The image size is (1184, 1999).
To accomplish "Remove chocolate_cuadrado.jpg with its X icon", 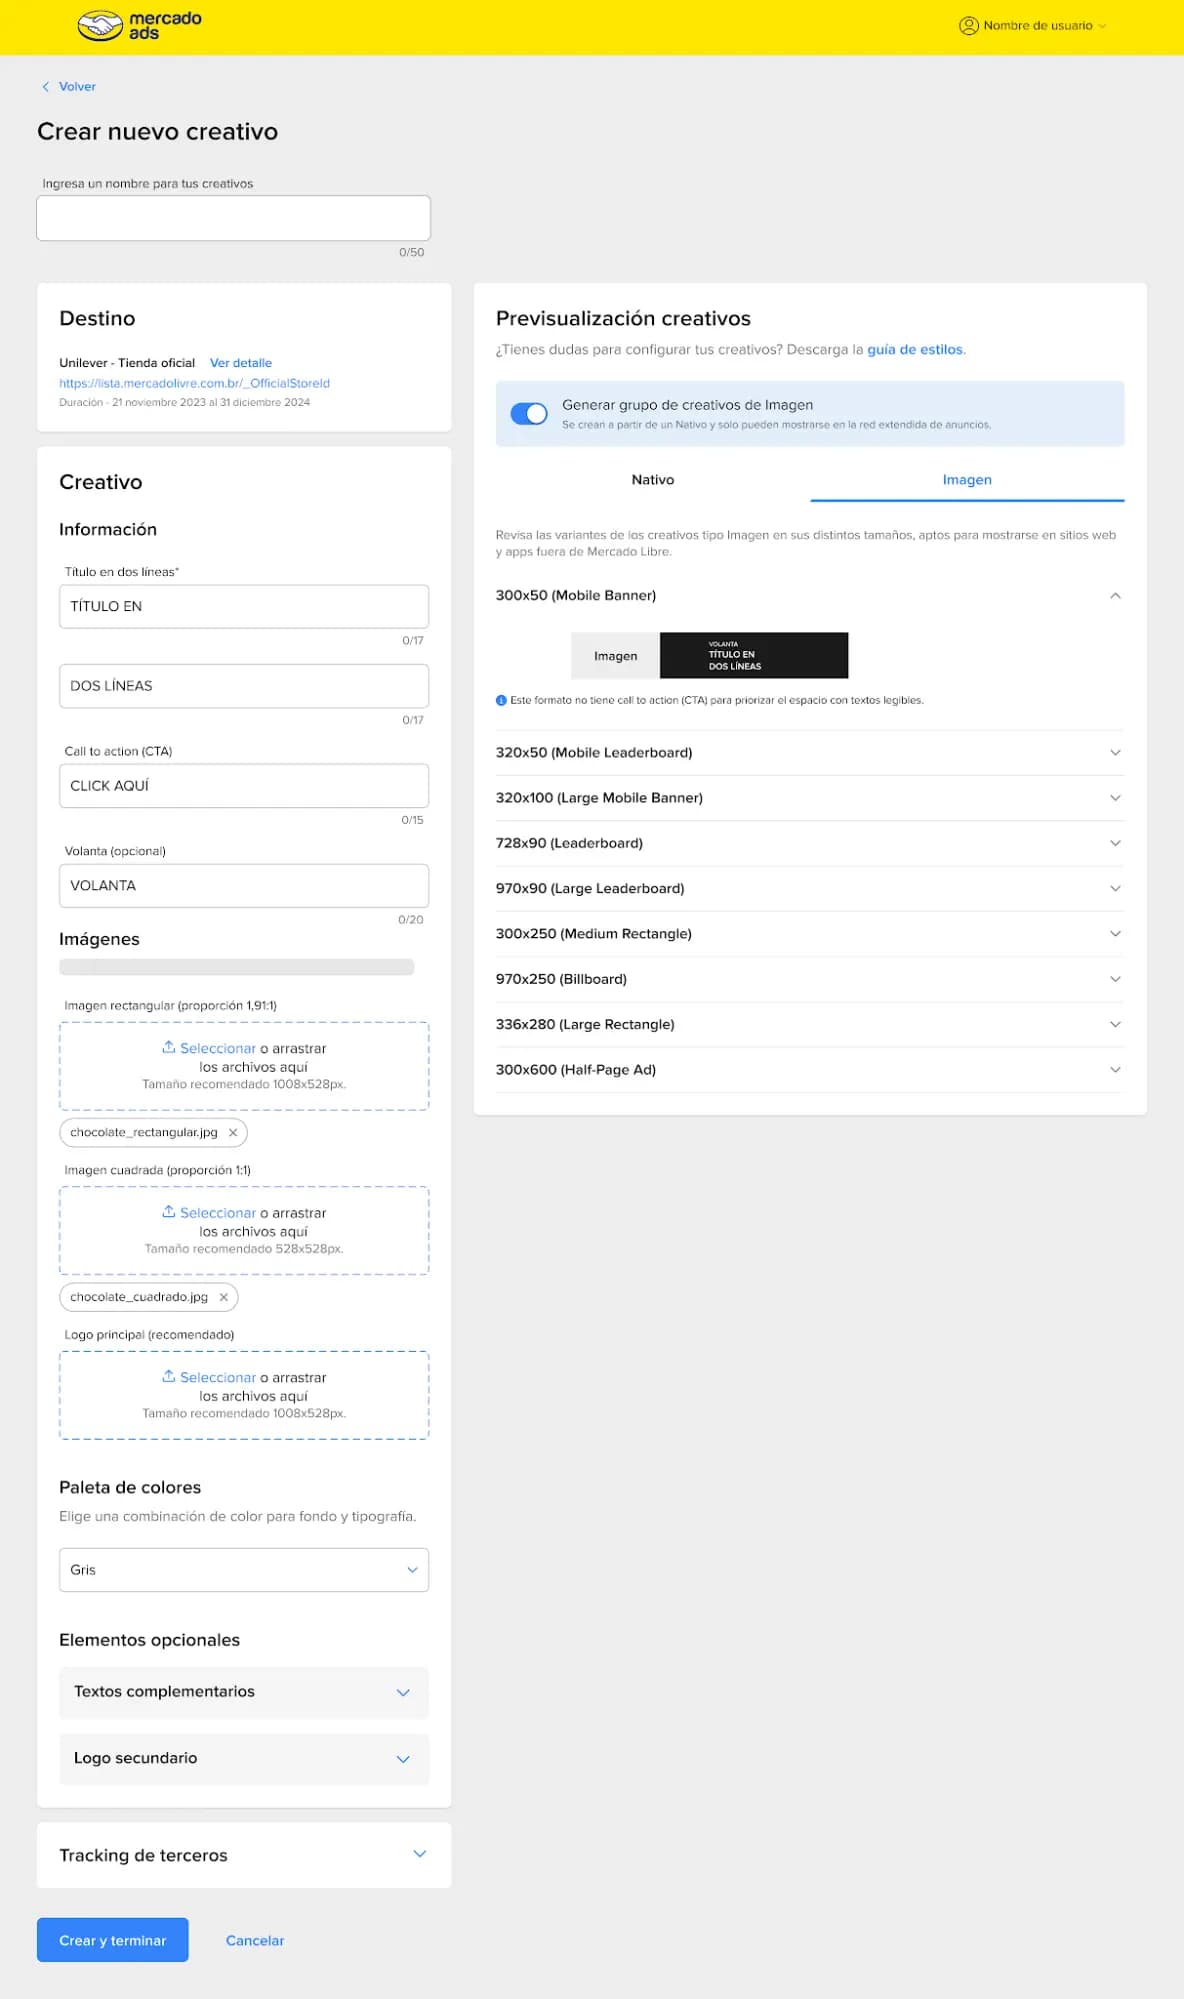I will (x=224, y=1297).
